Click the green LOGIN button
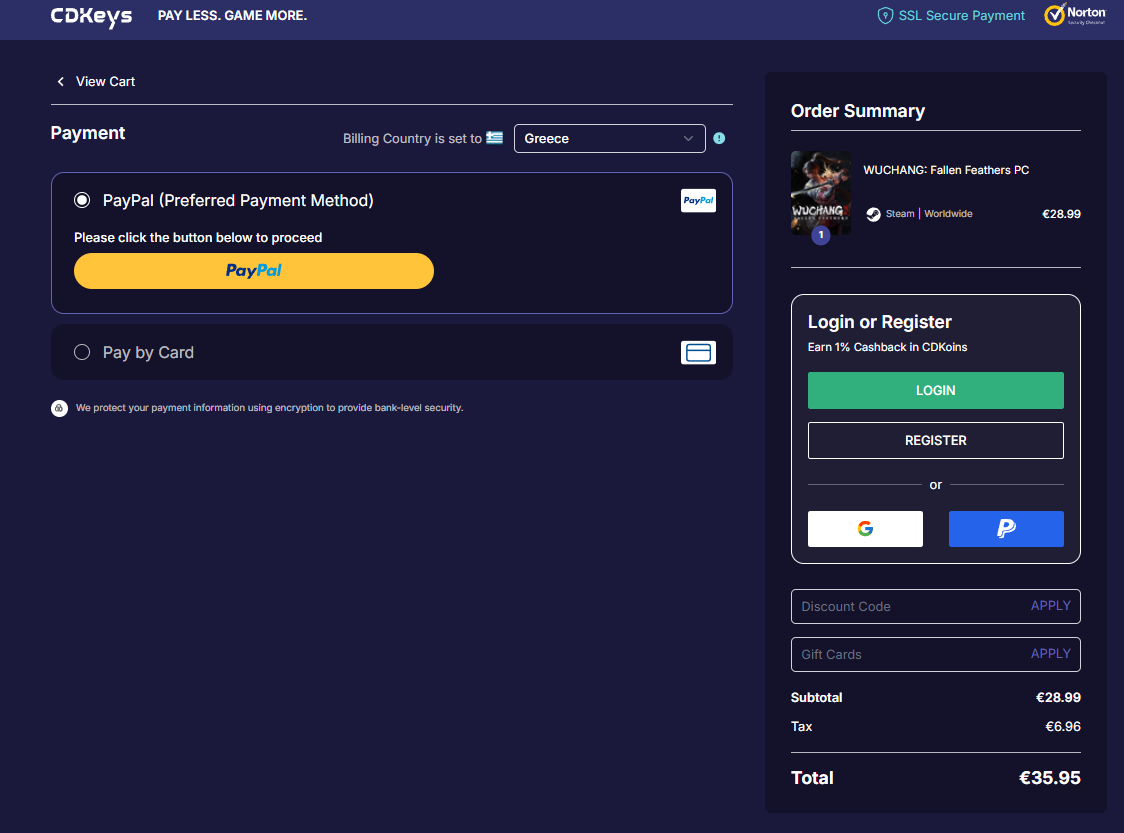This screenshot has width=1124, height=833. [935, 391]
